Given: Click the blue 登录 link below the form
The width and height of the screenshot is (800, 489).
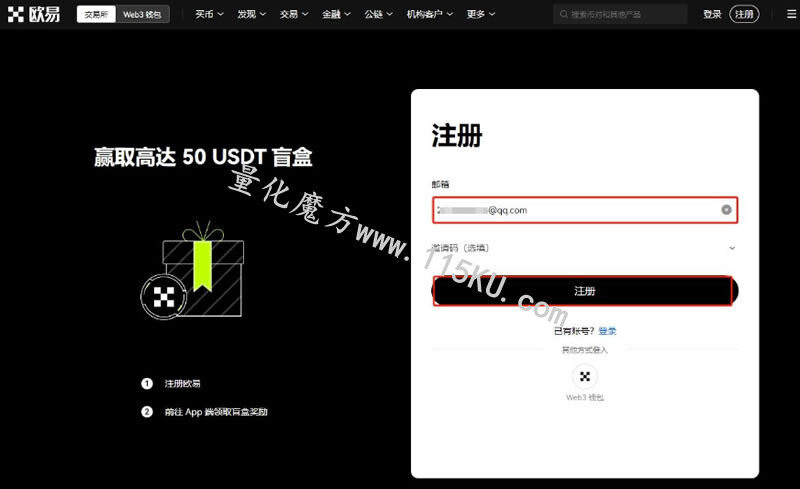Looking at the screenshot, I should pos(607,331).
